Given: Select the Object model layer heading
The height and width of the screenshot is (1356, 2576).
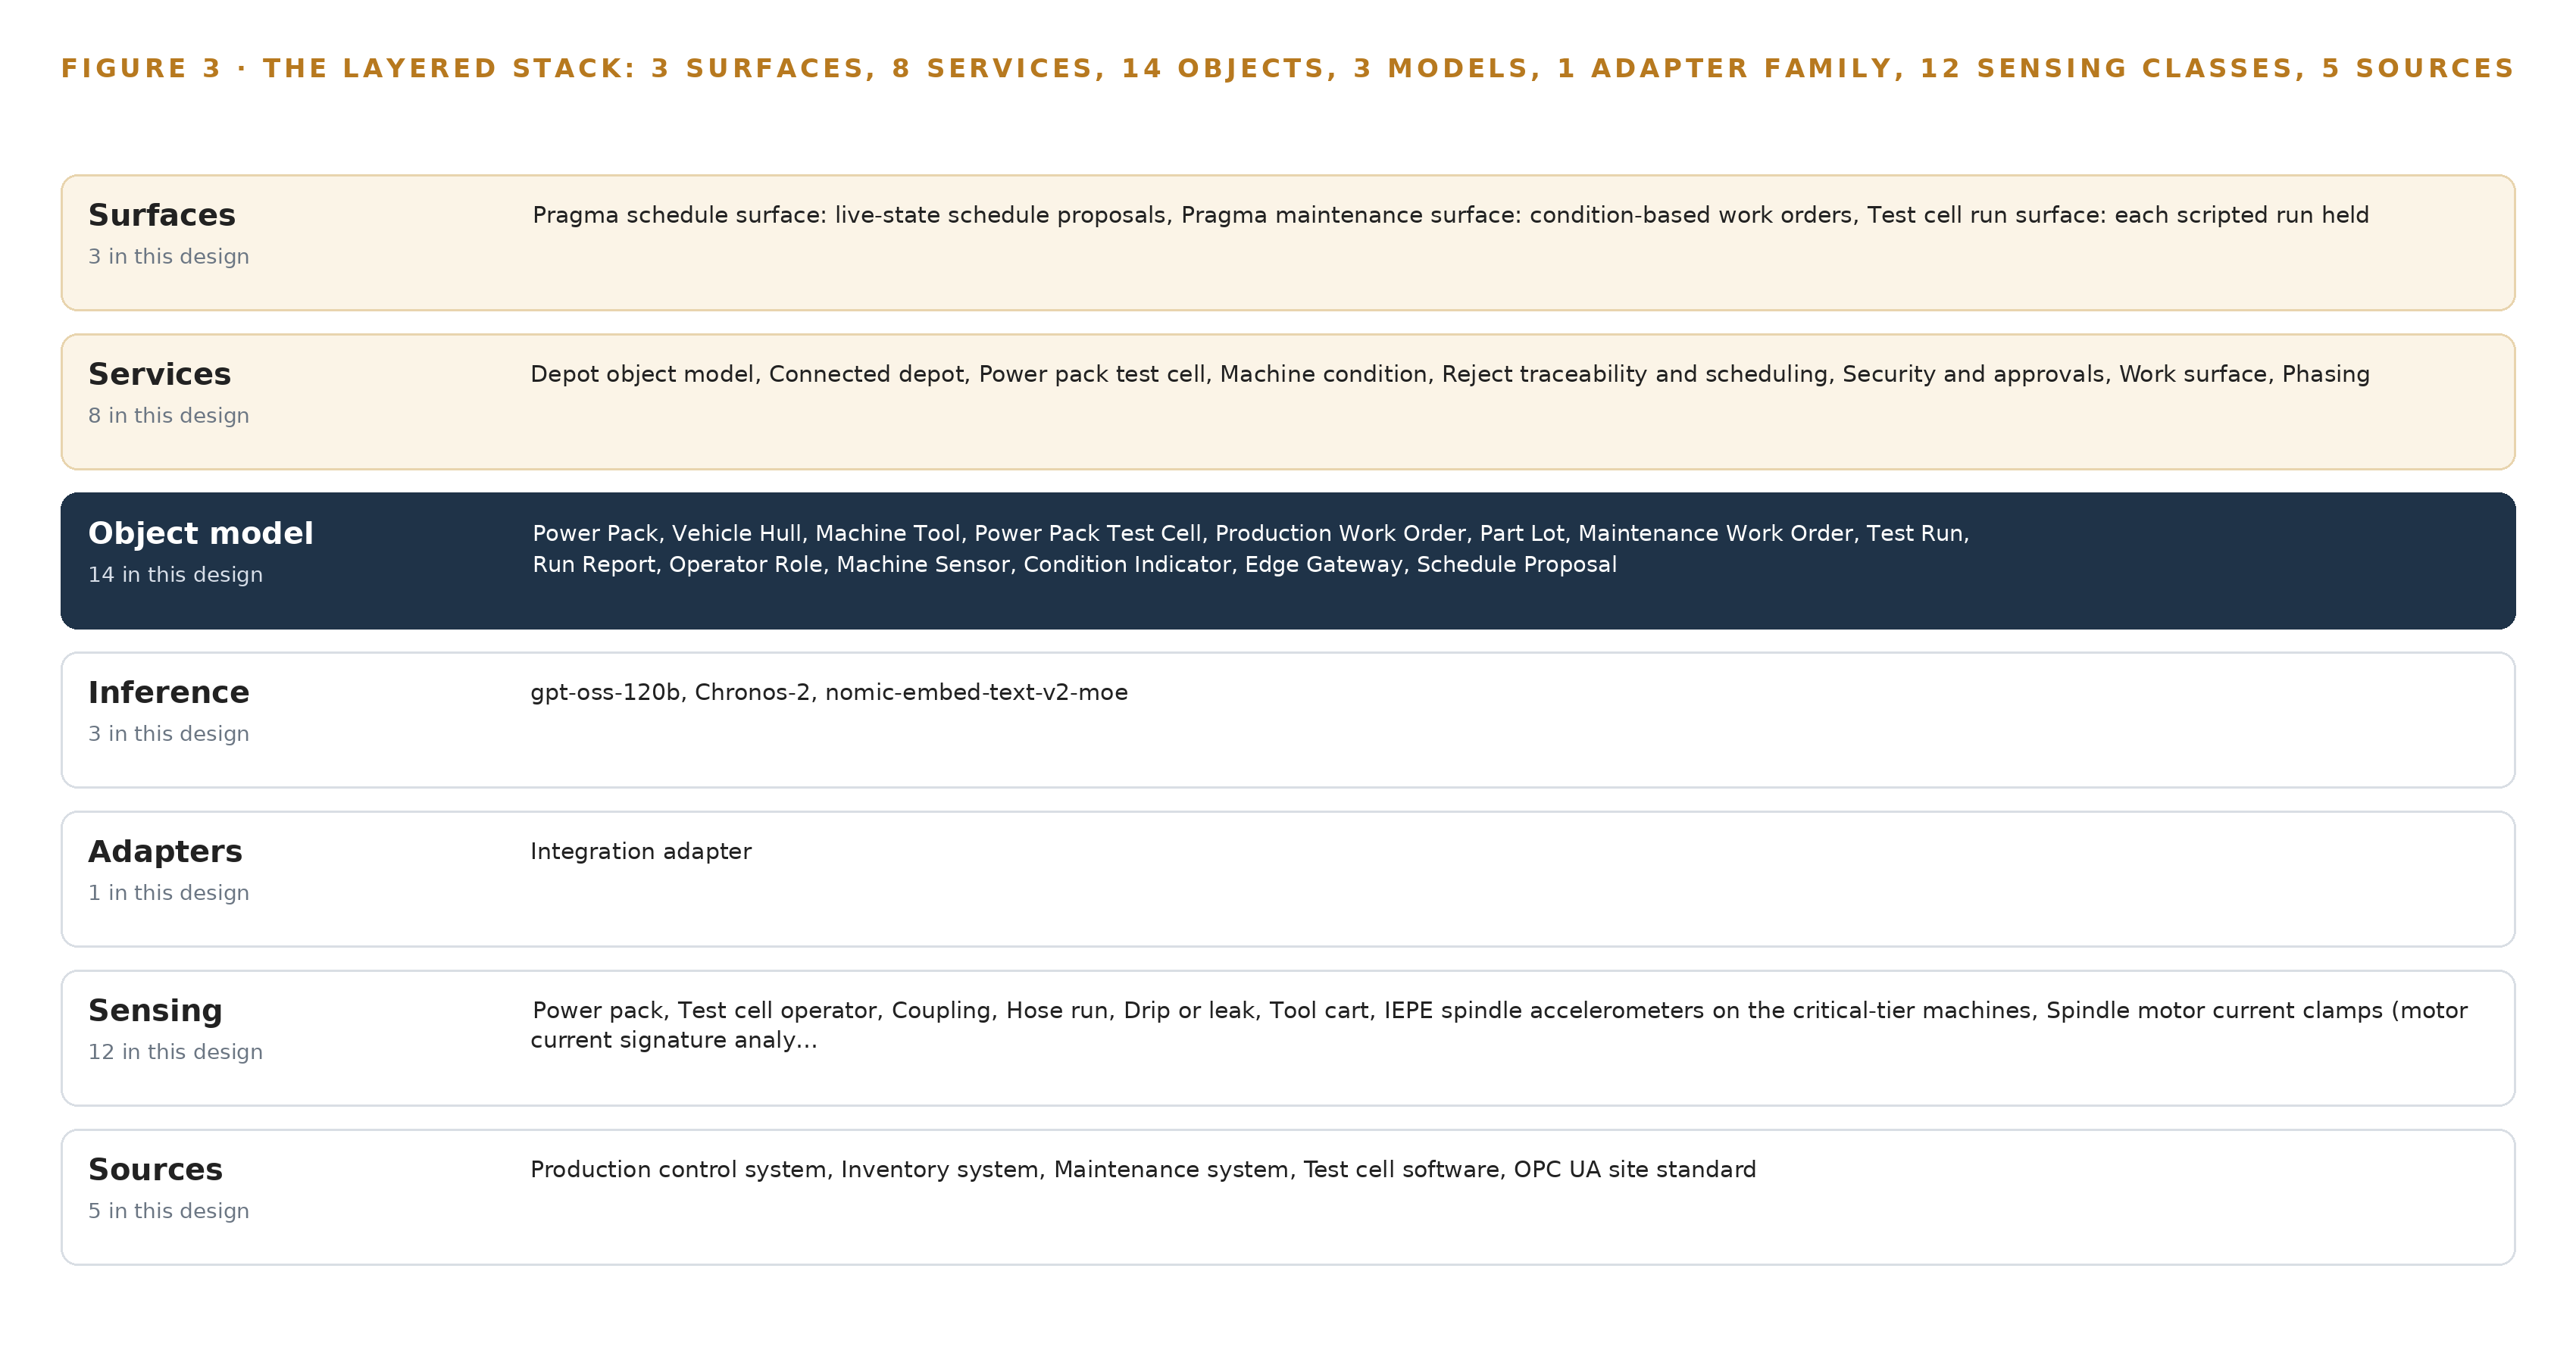Looking at the screenshot, I should tap(201, 533).
